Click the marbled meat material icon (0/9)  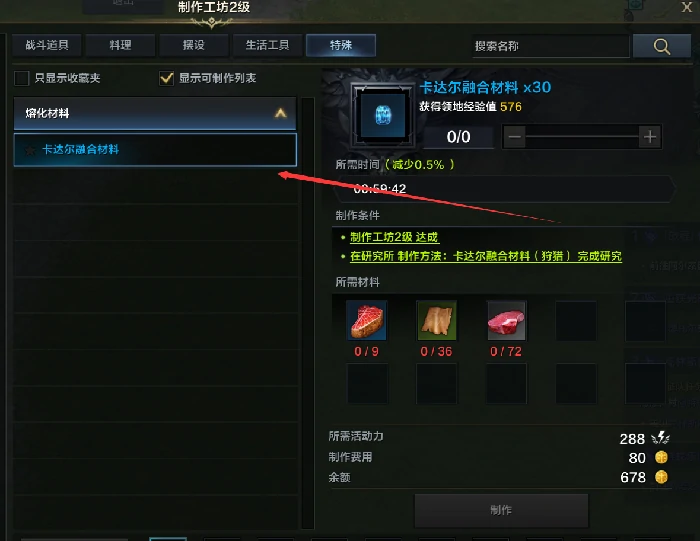tap(367, 320)
